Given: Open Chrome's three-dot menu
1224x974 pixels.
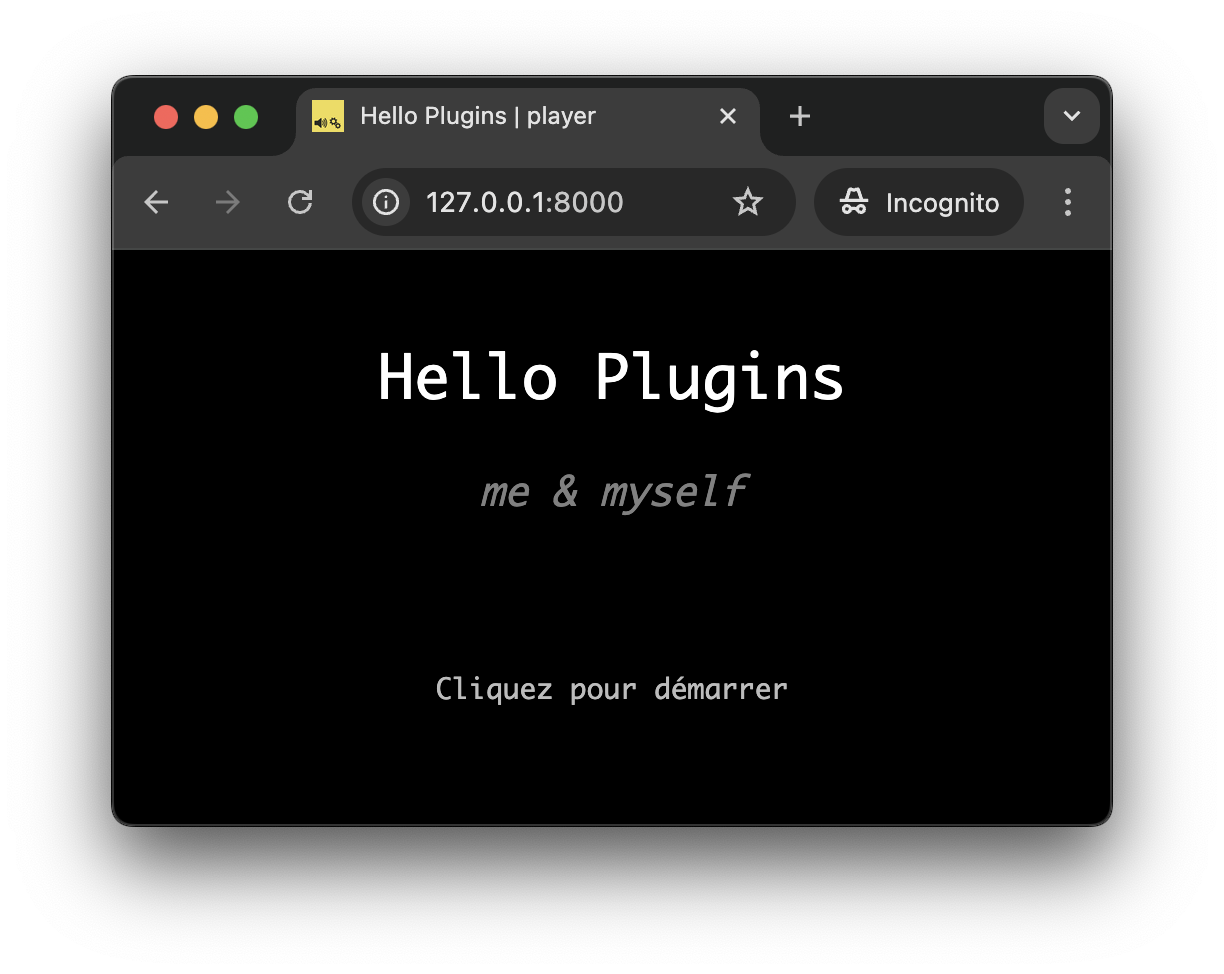Looking at the screenshot, I should pyautogui.click(x=1068, y=202).
